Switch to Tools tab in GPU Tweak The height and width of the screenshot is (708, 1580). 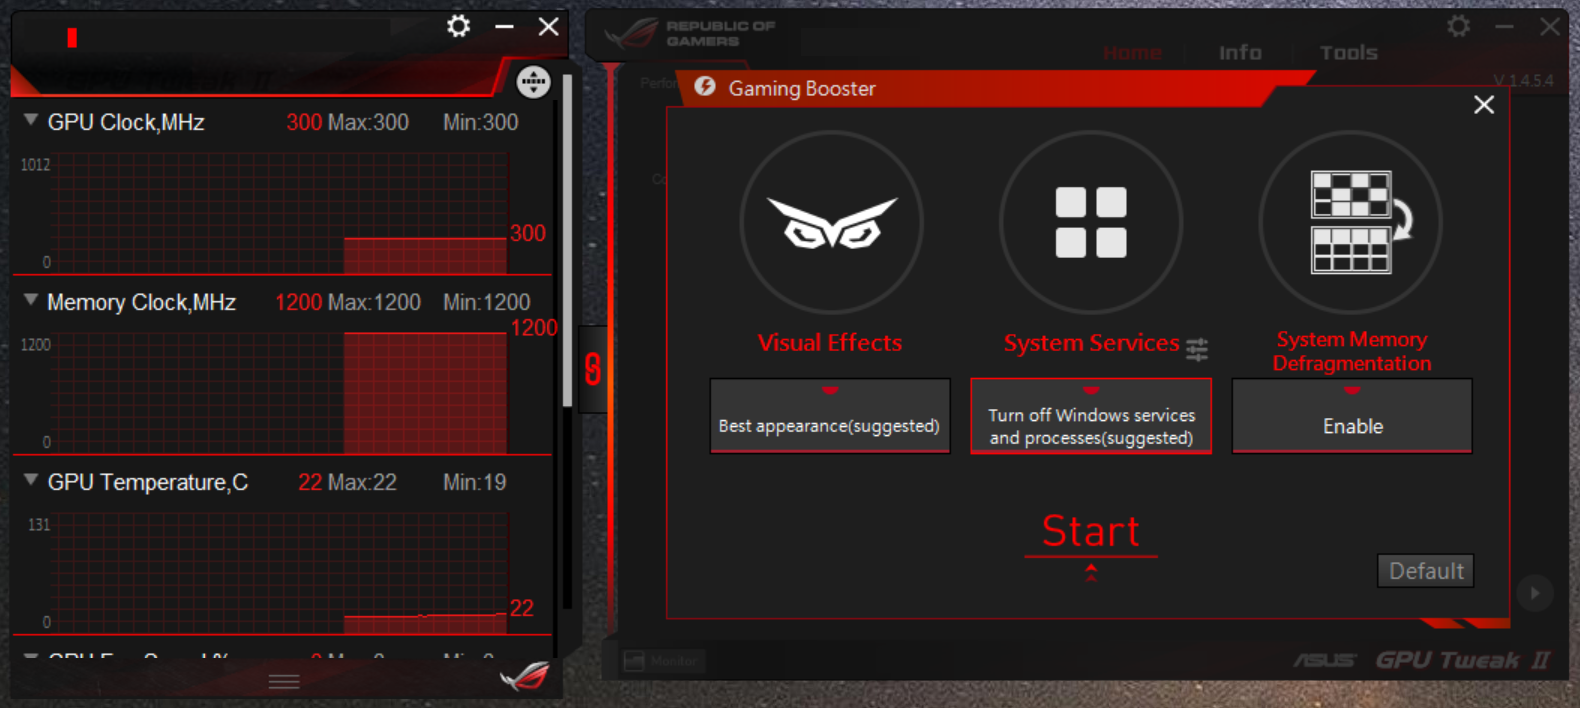[1349, 52]
